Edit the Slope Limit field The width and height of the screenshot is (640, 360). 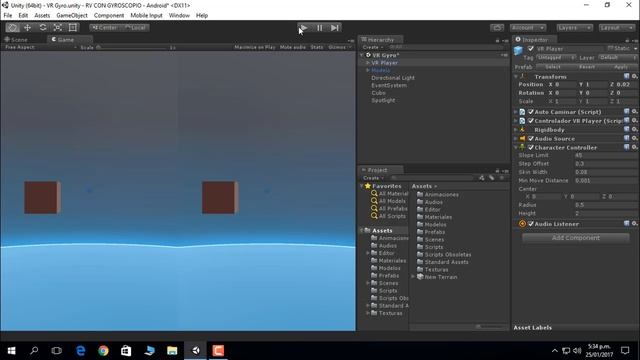pyautogui.click(x=605, y=156)
